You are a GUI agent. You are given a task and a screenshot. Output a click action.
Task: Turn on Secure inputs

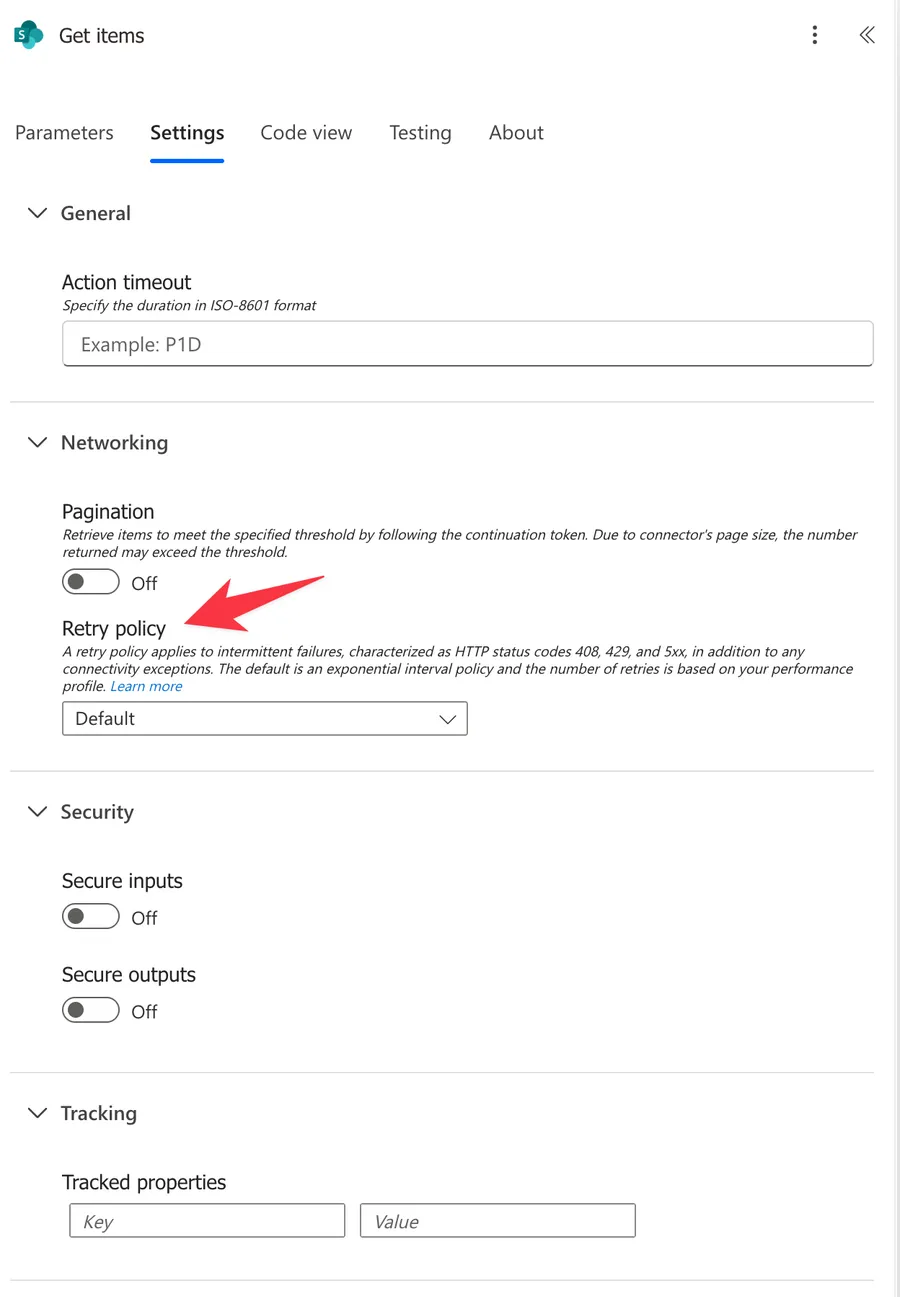click(90, 915)
